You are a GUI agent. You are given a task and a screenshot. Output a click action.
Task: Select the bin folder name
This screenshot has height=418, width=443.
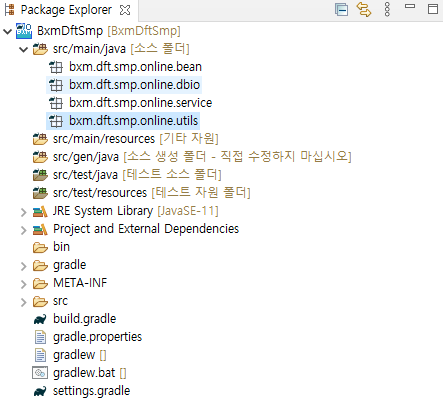pos(61,247)
